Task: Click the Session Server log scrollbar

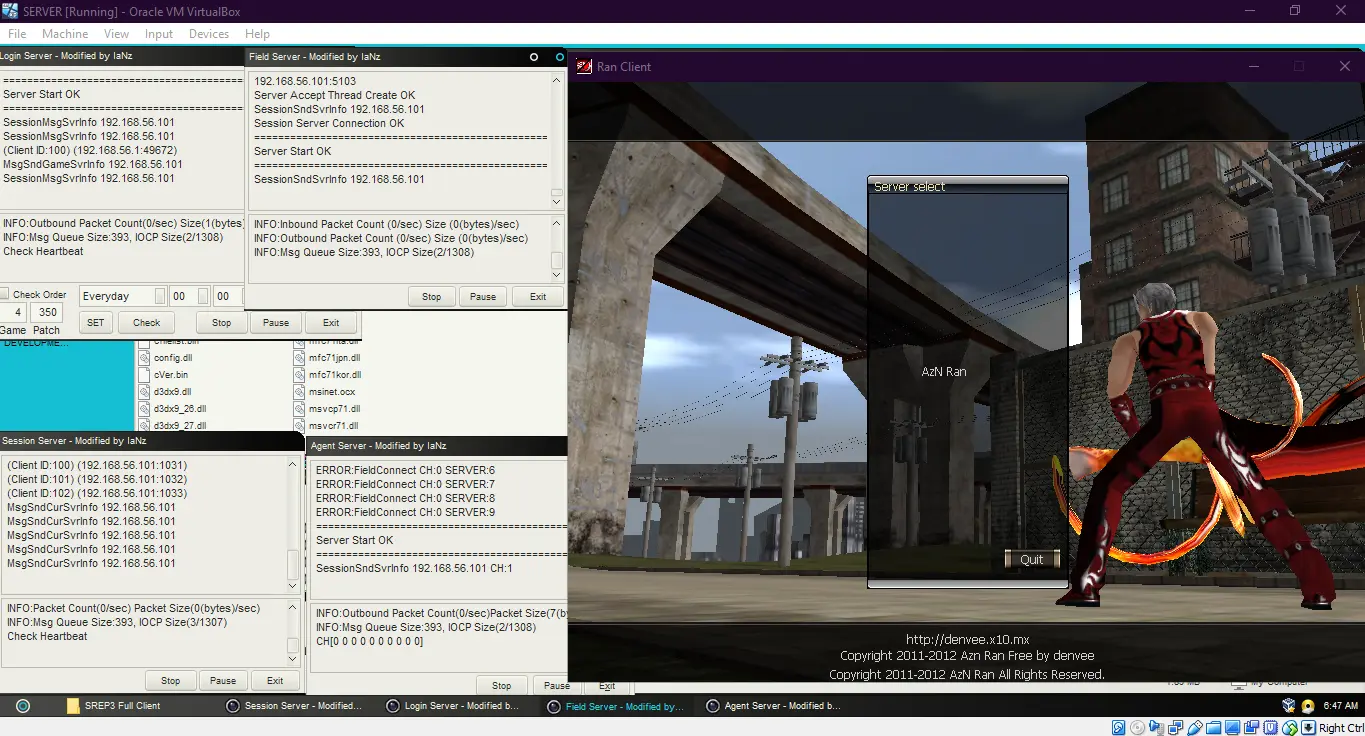Action: pyautogui.click(x=293, y=524)
